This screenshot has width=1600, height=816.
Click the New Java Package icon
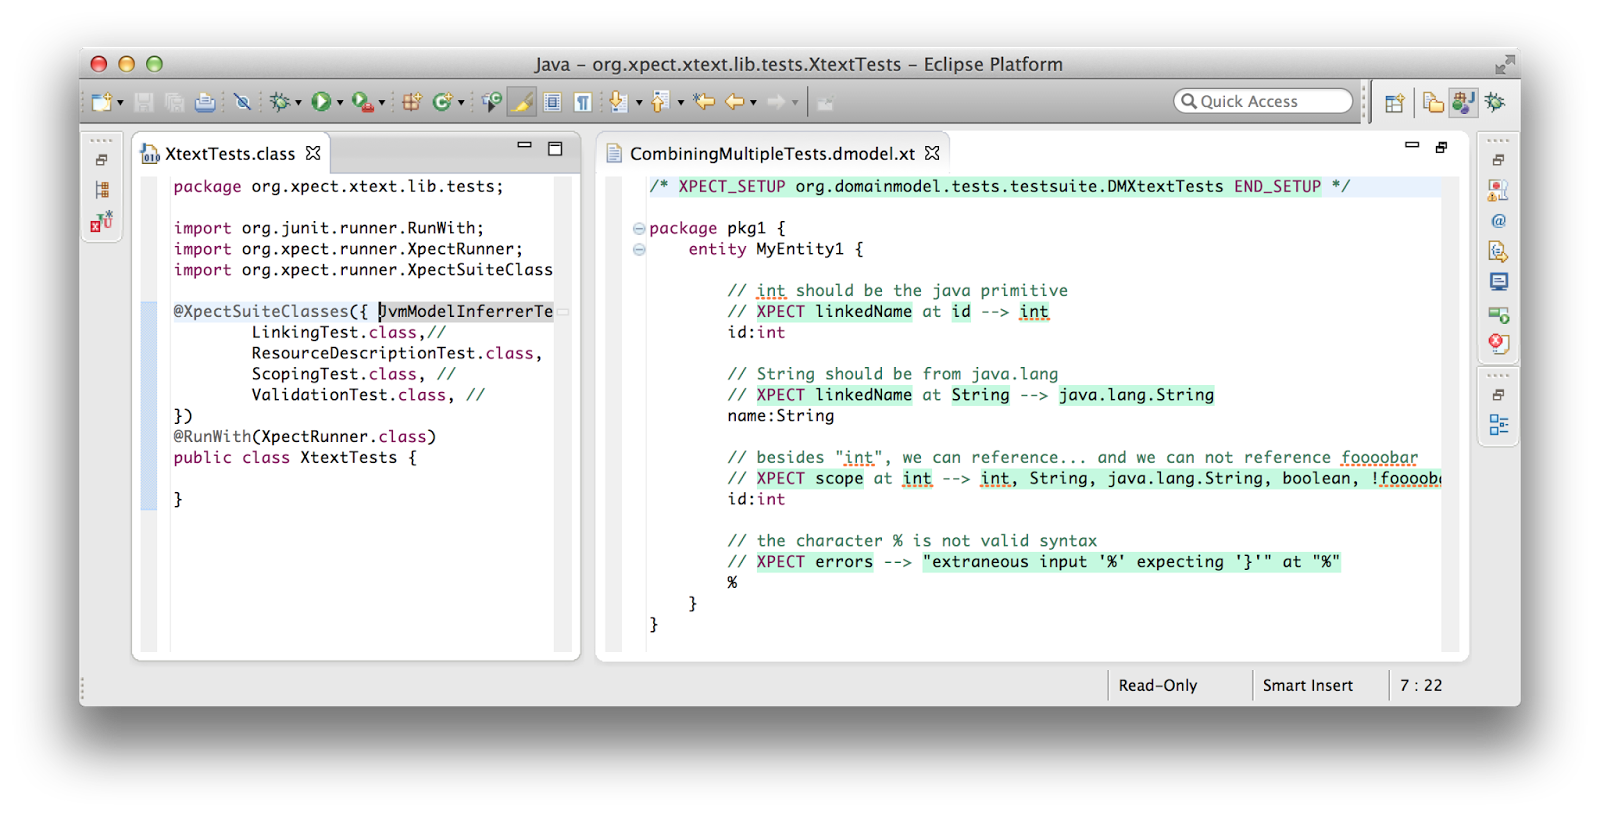tap(411, 102)
